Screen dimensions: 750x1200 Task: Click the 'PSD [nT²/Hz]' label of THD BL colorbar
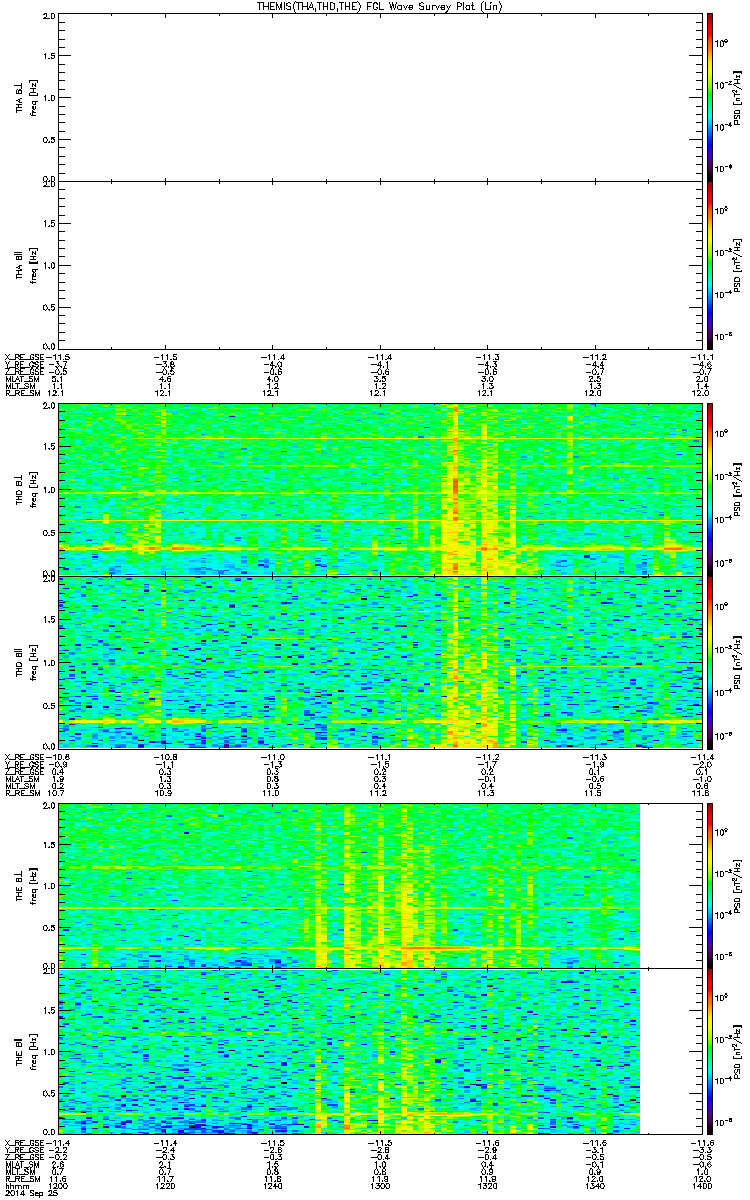[738, 490]
